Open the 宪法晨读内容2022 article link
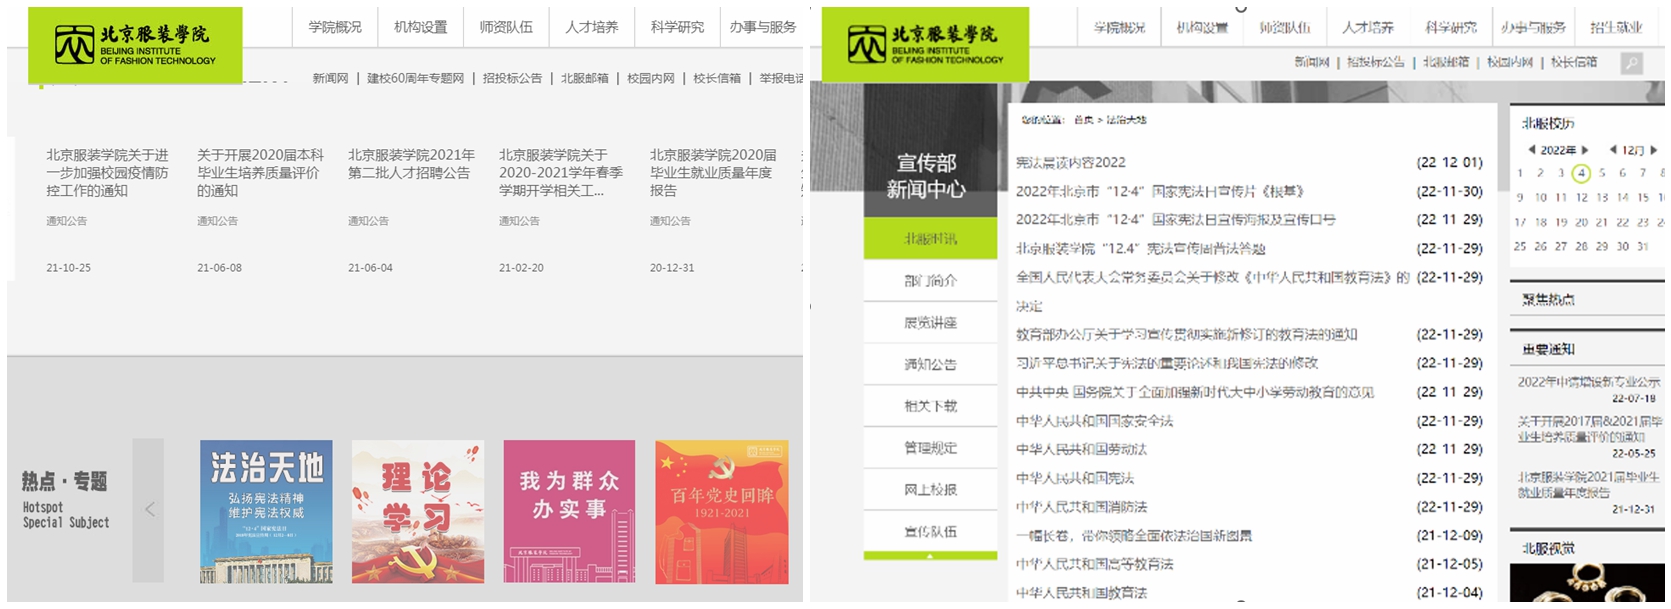This screenshot has width=1671, height=609. (x=1070, y=162)
